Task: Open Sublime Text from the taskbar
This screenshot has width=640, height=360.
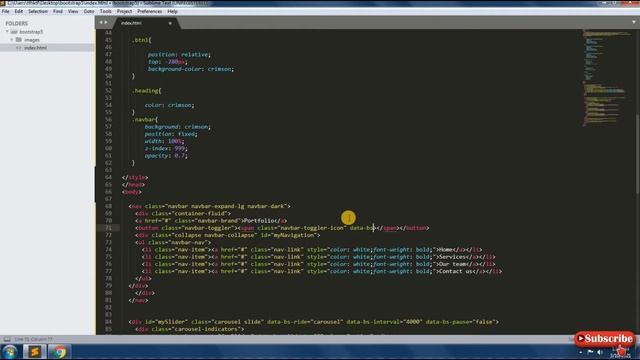Action: [34, 352]
